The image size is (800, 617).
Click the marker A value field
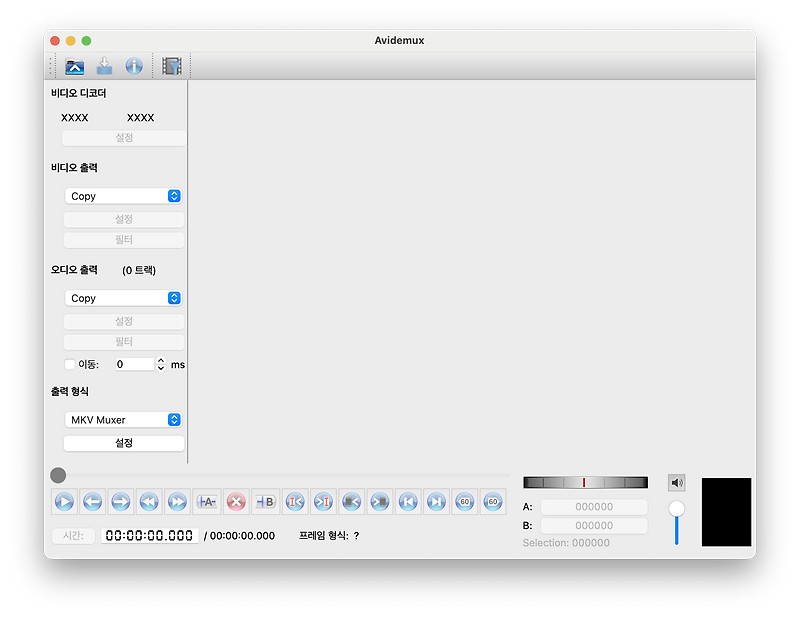click(593, 507)
